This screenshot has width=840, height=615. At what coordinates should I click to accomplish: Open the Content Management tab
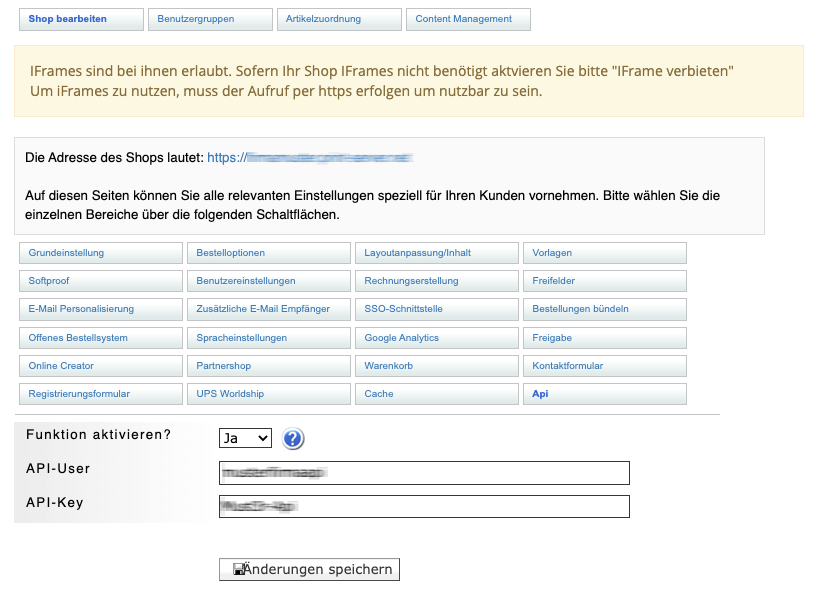click(468, 19)
